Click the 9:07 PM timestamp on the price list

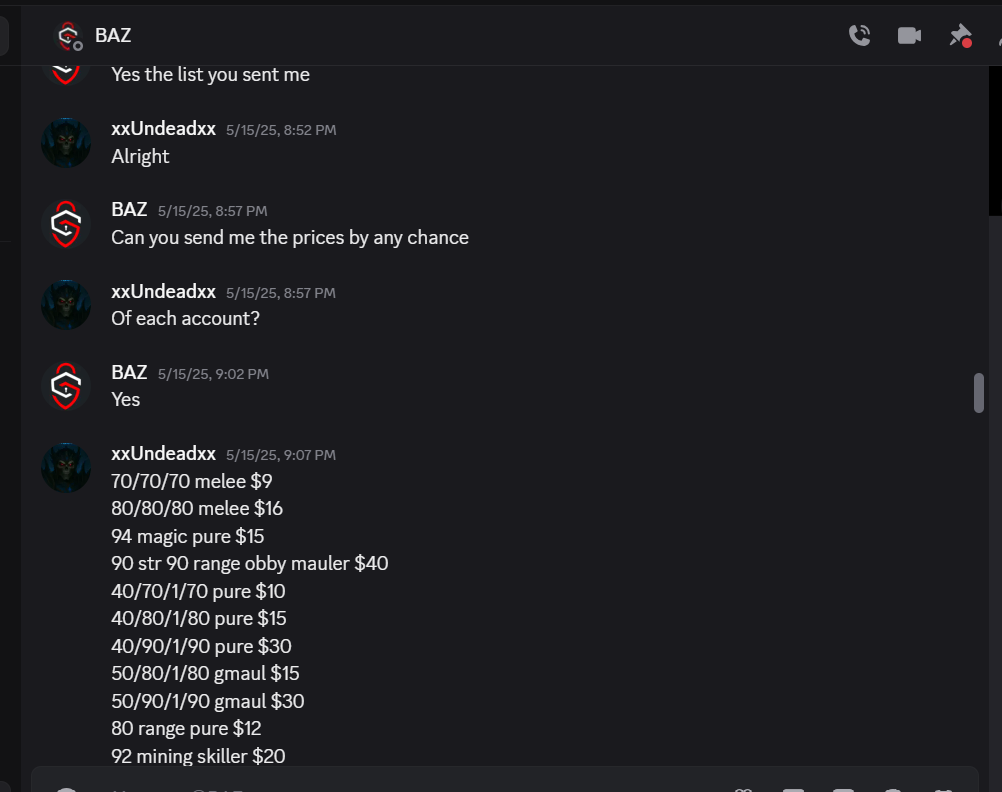click(x=281, y=454)
